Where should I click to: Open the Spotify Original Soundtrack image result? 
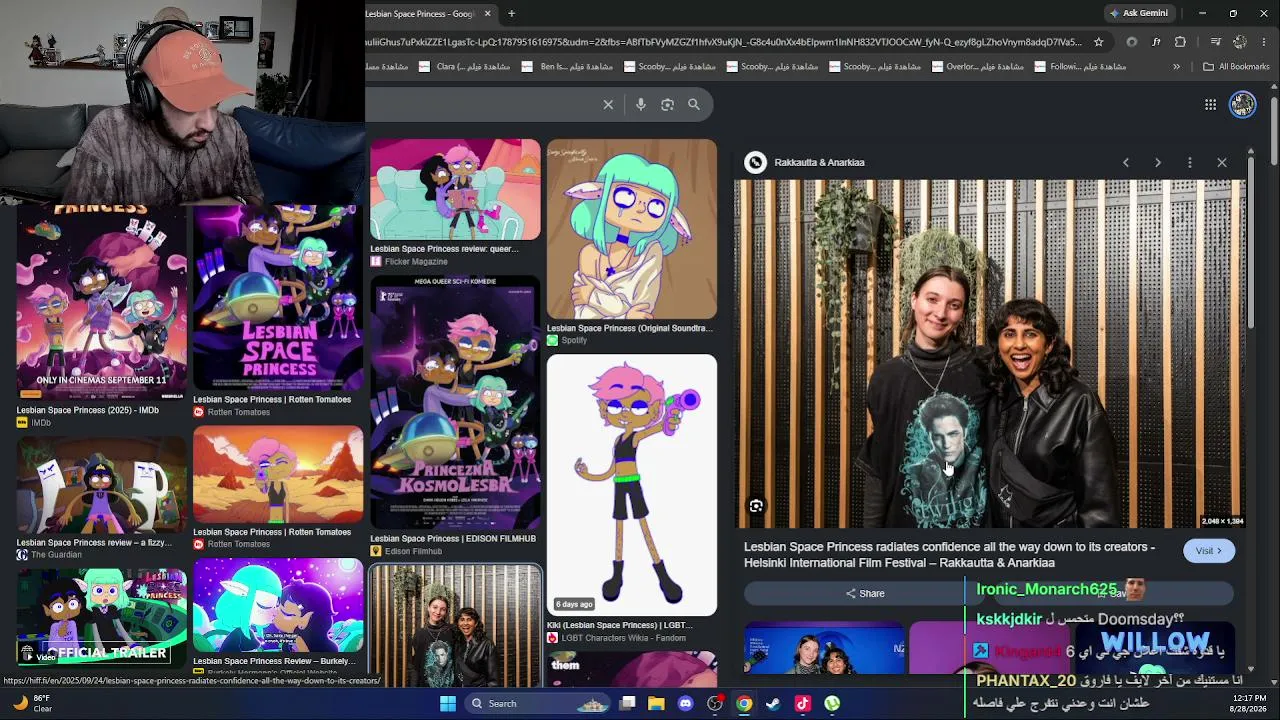point(632,229)
